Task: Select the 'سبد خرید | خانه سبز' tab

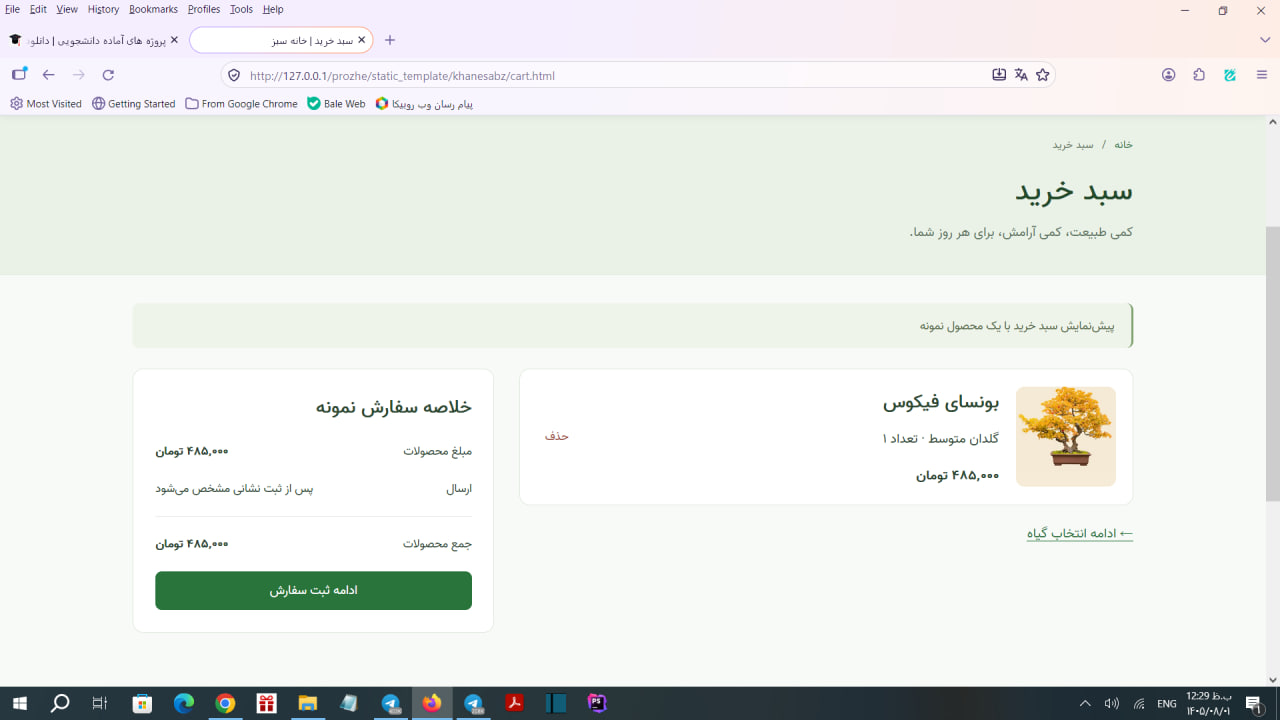Action: 281,40
